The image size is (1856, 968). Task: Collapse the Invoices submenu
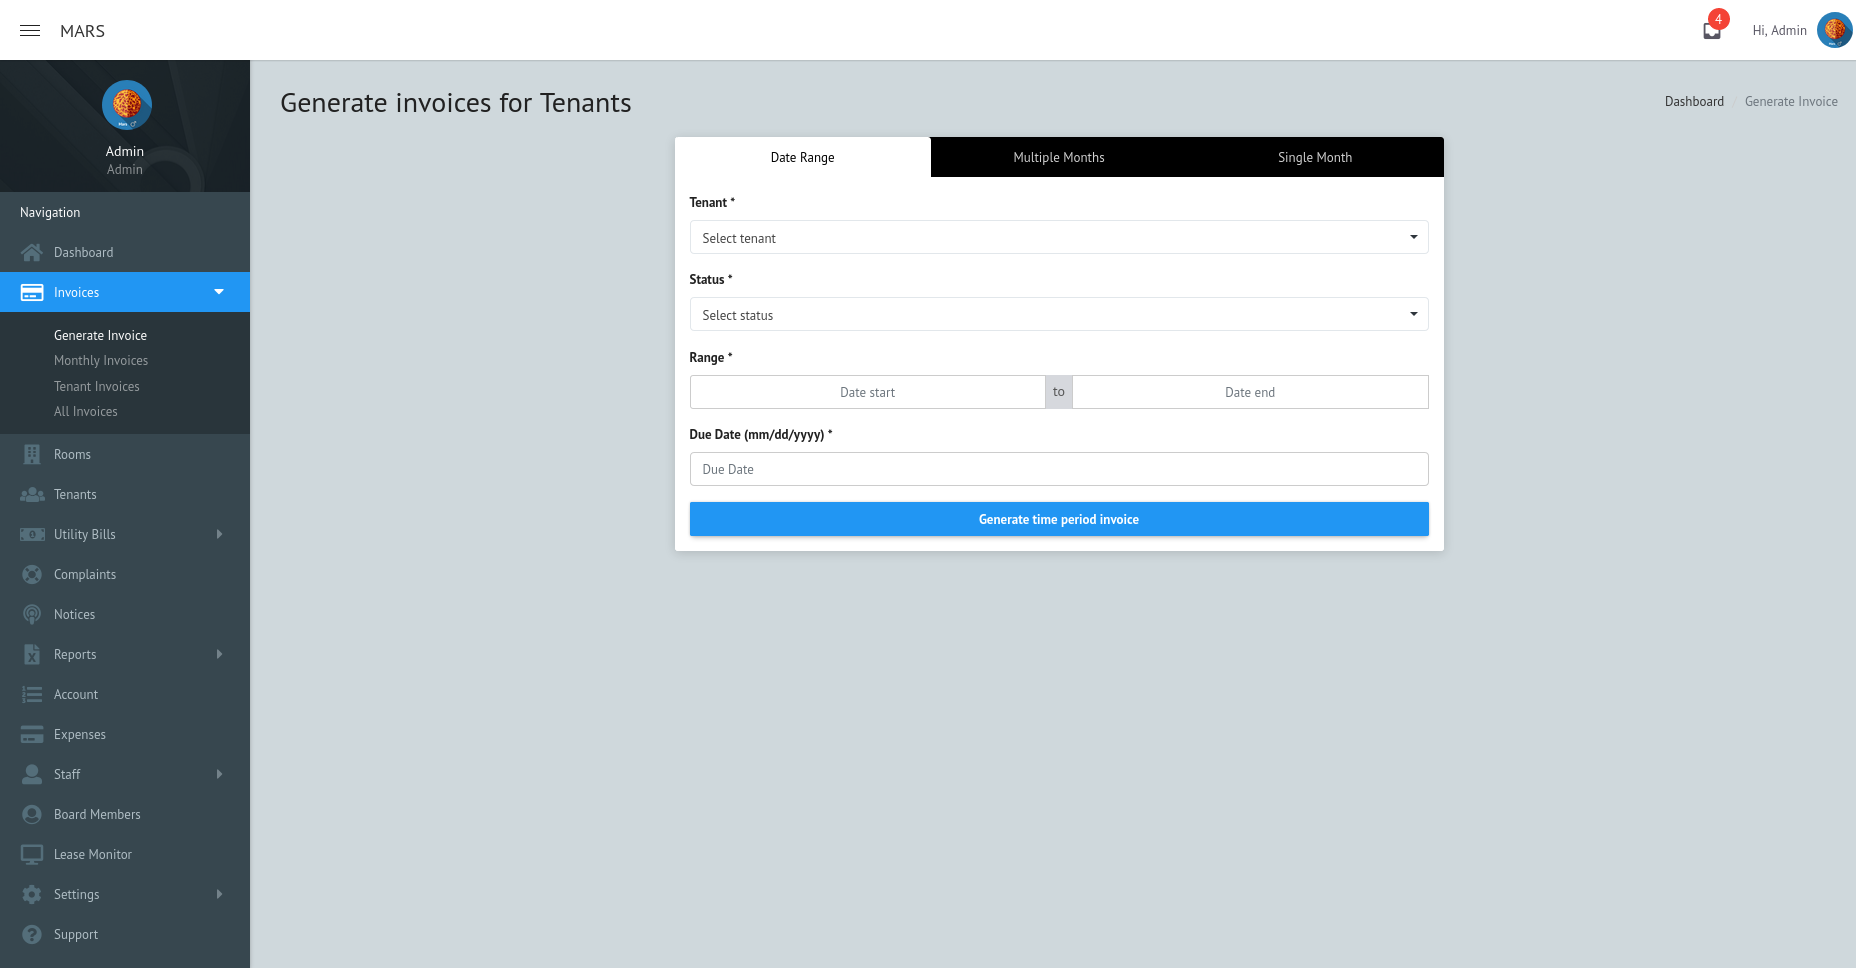tap(219, 292)
